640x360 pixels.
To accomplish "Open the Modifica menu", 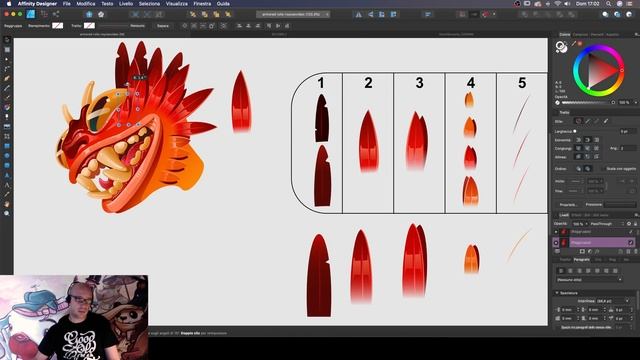I will click(86, 4).
